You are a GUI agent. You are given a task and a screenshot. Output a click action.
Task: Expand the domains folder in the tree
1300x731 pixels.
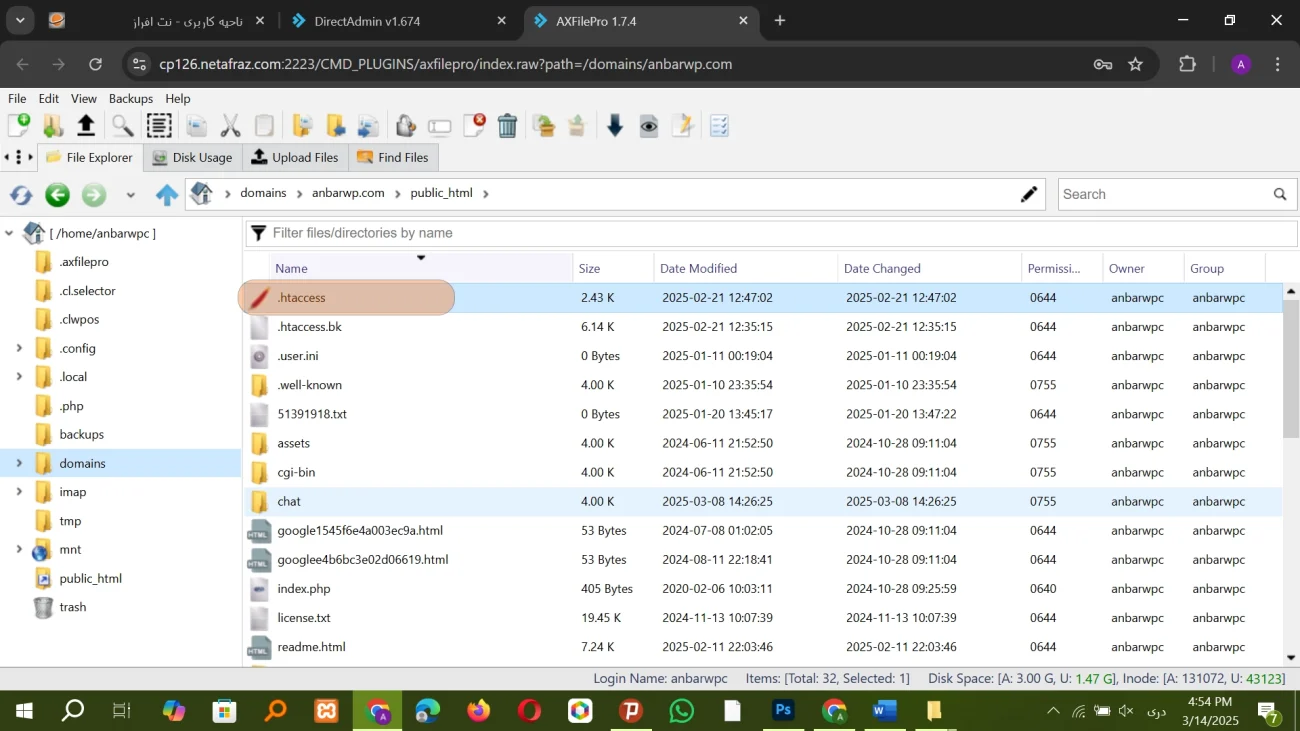(20, 463)
